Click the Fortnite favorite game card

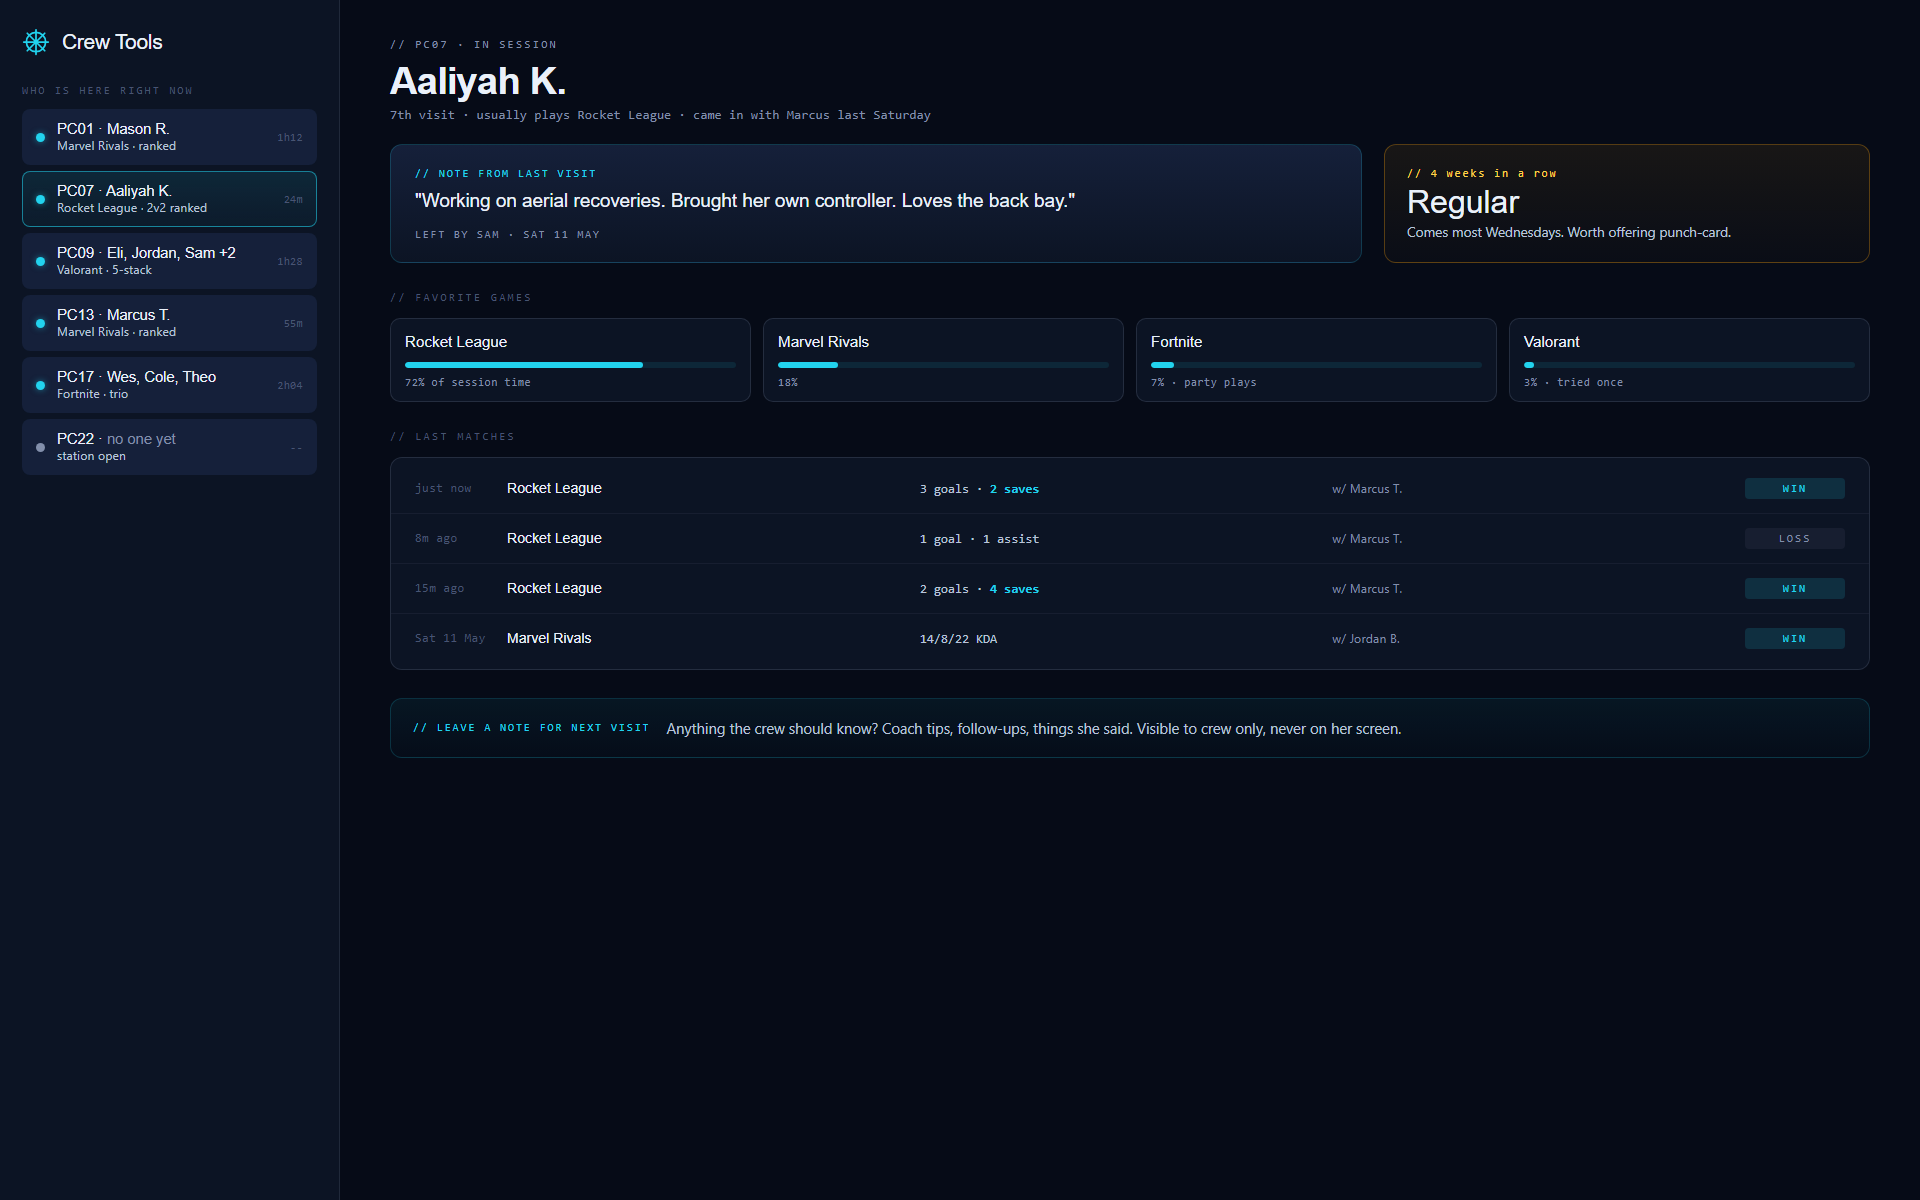pos(1316,360)
